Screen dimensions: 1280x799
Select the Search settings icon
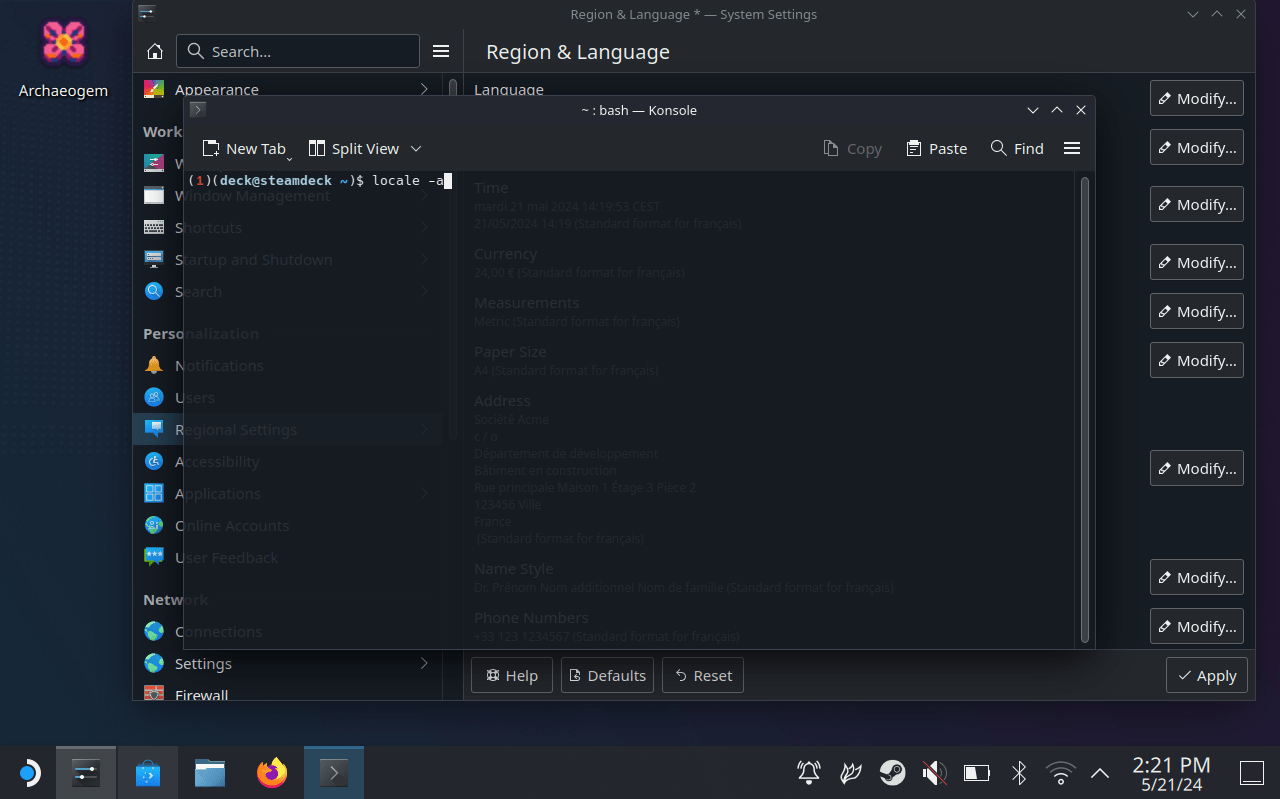(x=154, y=291)
